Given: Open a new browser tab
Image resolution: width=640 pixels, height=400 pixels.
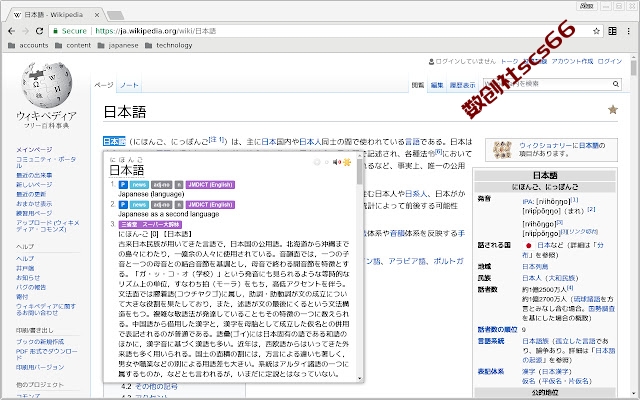Looking at the screenshot, I should [116, 16].
